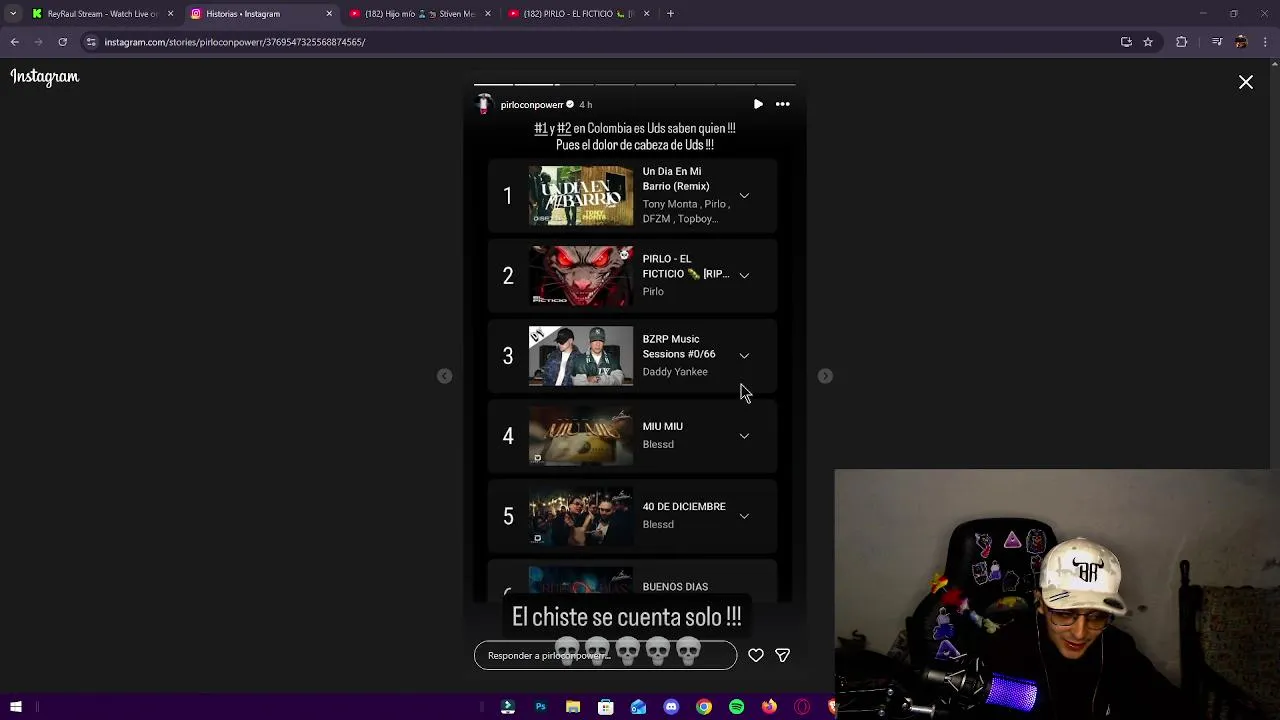The height and width of the screenshot is (720, 1280).
Task: Go to the next story
Action: 825,376
